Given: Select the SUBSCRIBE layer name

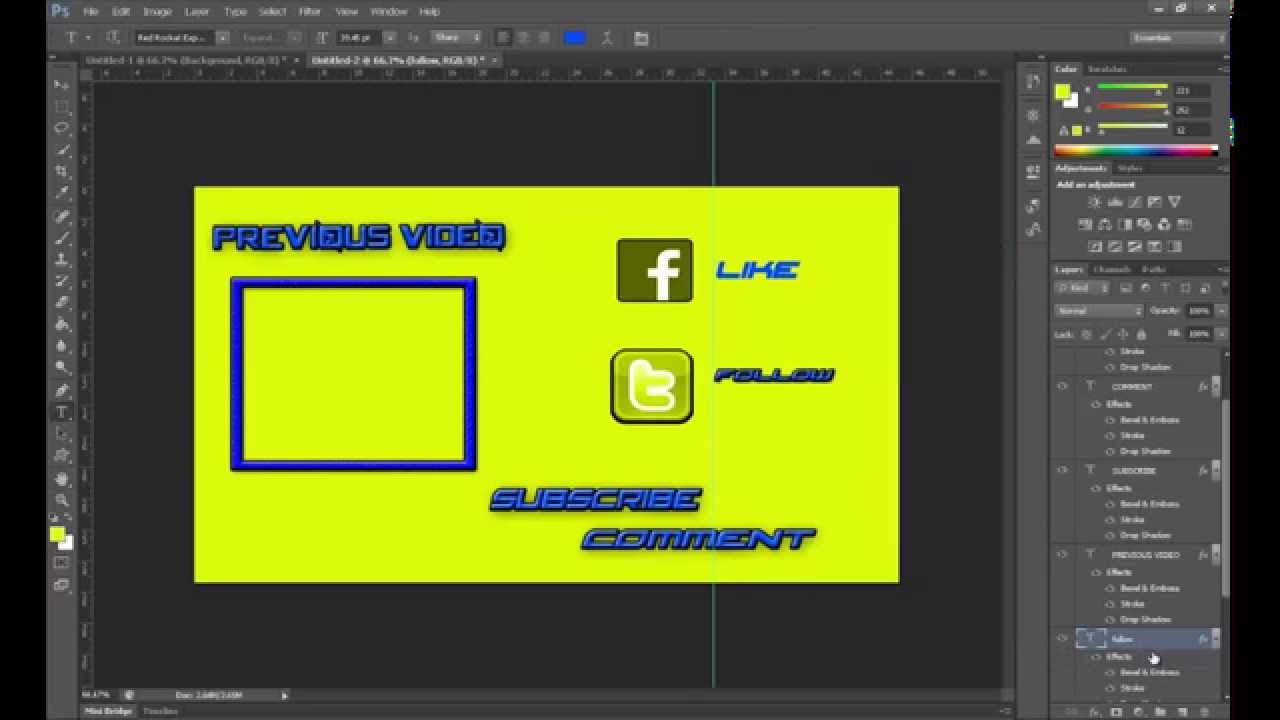Looking at the screenshot, I should [1134, 470].
